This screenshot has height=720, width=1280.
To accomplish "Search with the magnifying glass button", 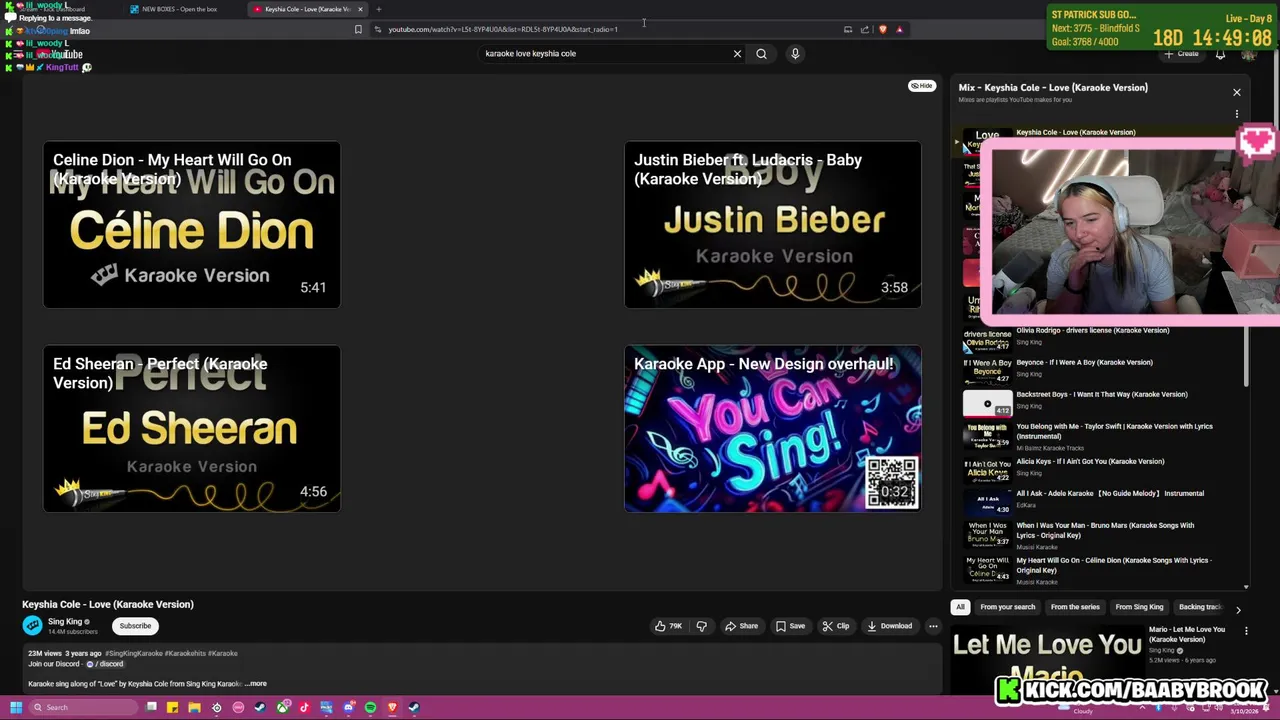I will tap(761, 54).
